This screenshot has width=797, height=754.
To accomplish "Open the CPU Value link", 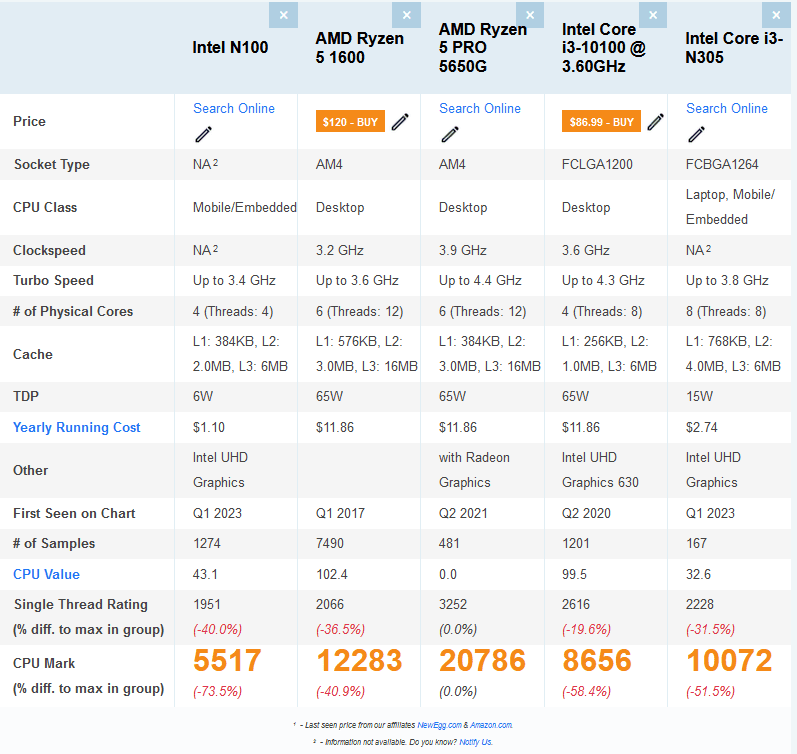I will (46, 575).
